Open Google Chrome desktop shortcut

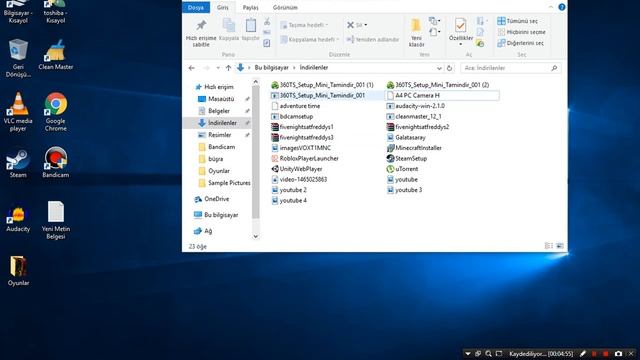tap(56, 112)
